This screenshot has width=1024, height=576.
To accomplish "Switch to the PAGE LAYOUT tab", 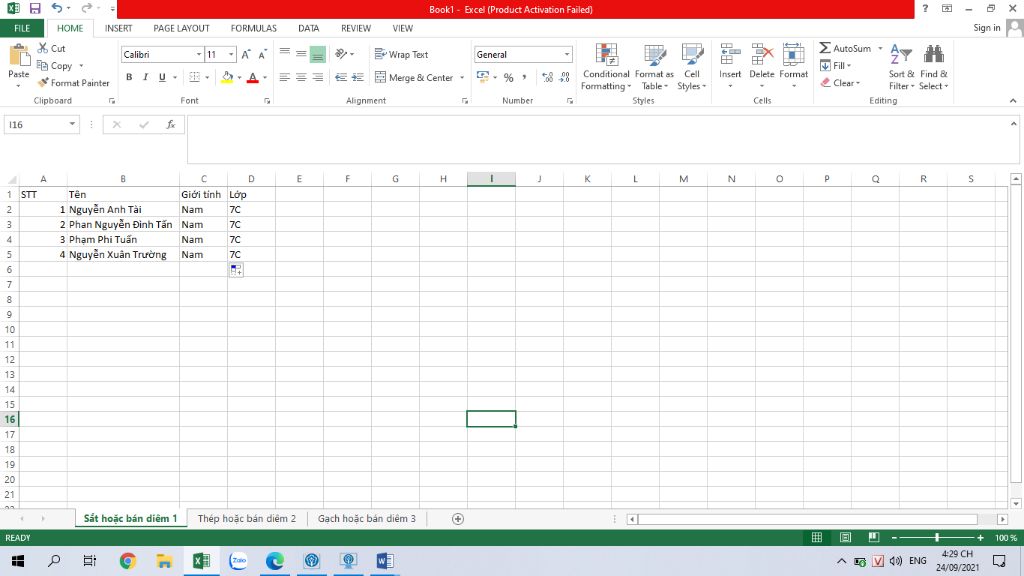I will [x=182, y=28].
